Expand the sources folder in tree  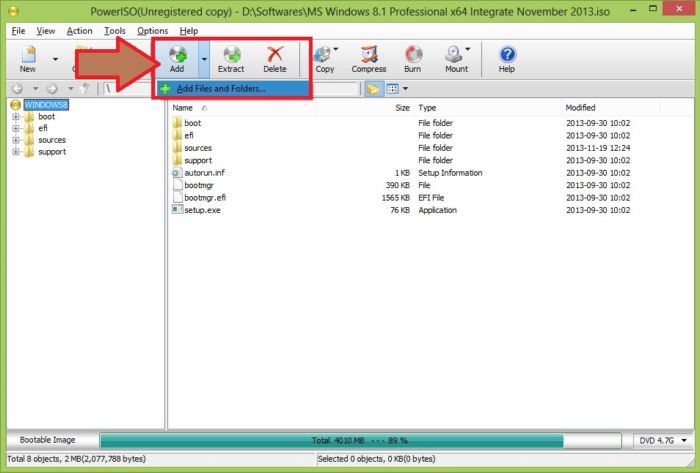point(16,140)
